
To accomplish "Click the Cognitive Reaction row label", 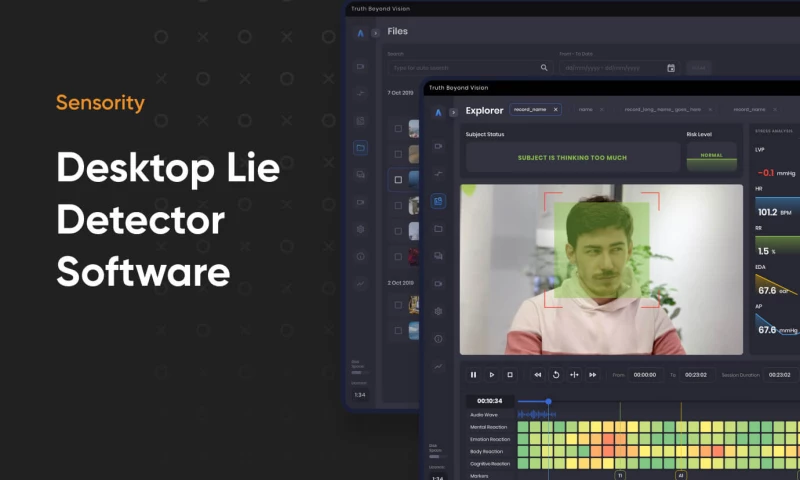I will point(490,464).
